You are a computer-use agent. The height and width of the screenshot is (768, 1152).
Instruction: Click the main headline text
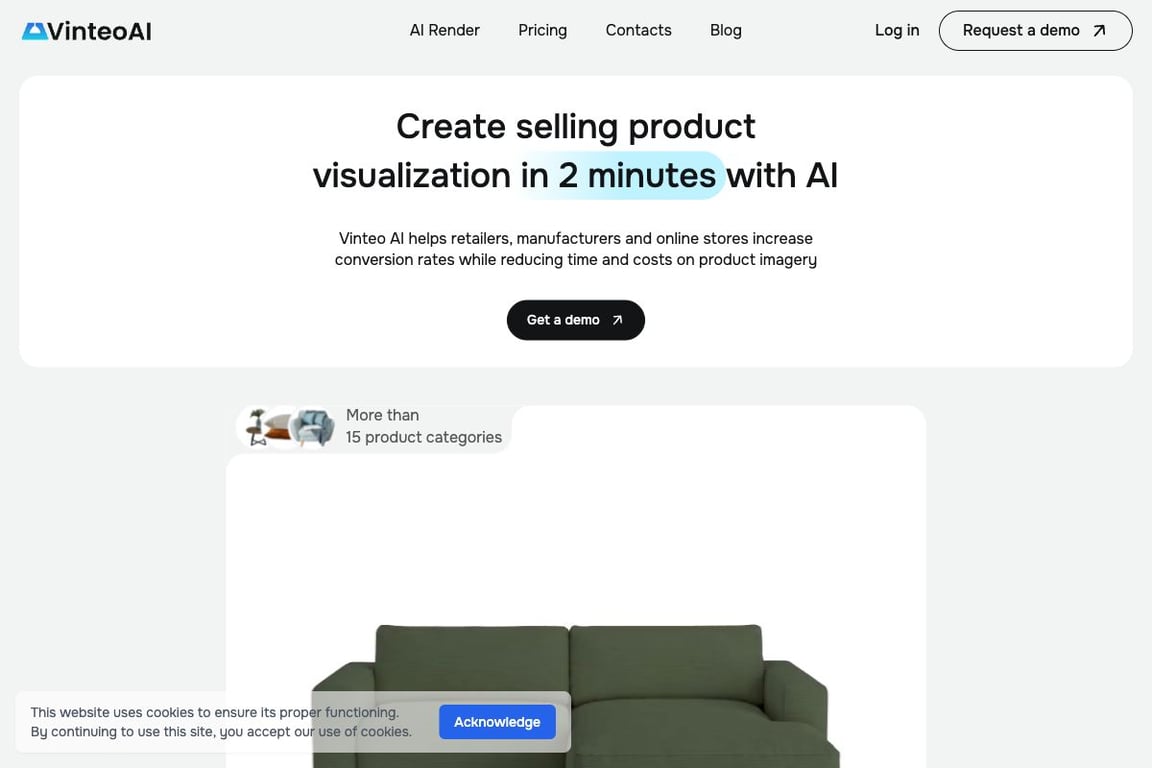pyautogui.click(x=576, y=151)
